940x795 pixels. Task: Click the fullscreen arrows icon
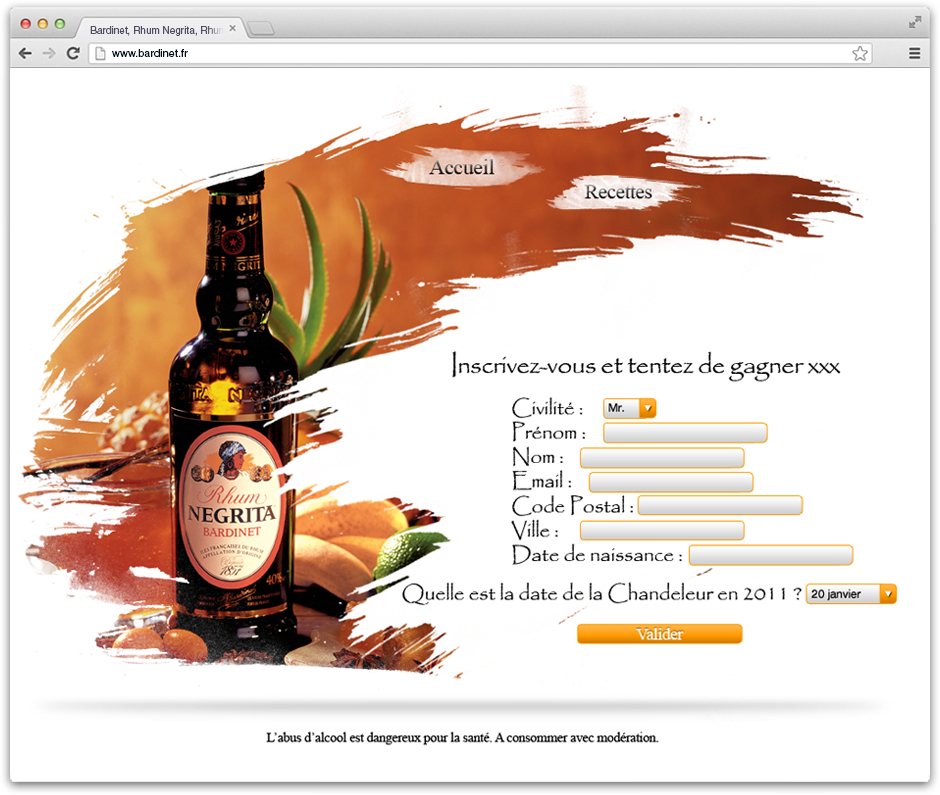[914, 22]
